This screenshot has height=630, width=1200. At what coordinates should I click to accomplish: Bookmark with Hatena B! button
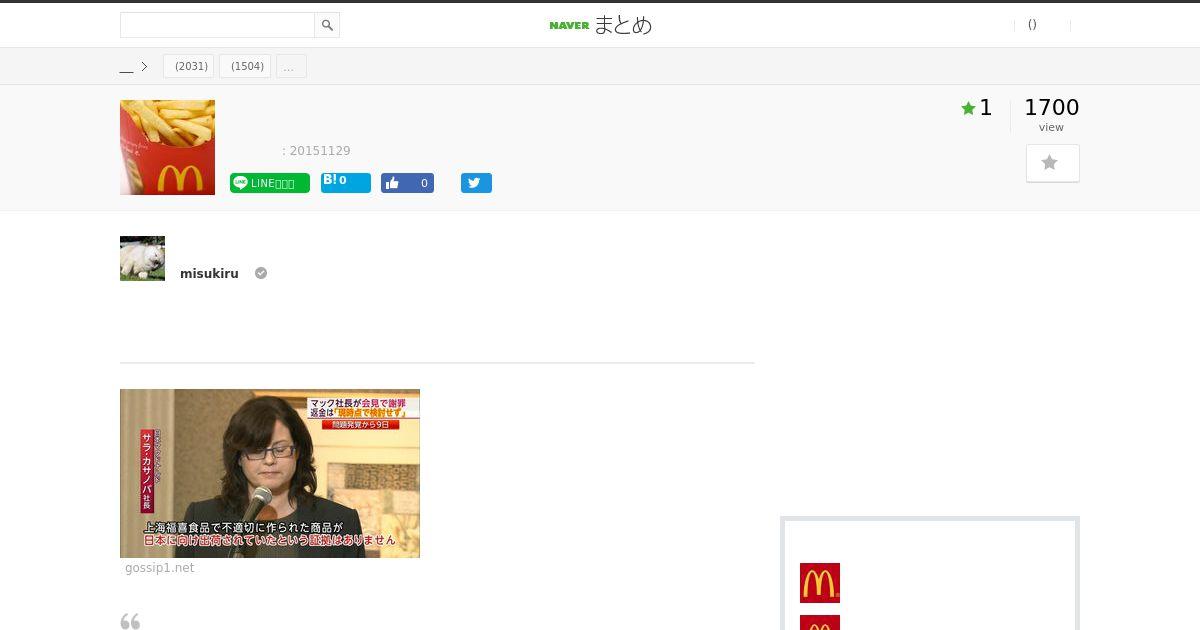tap(346, 182)
